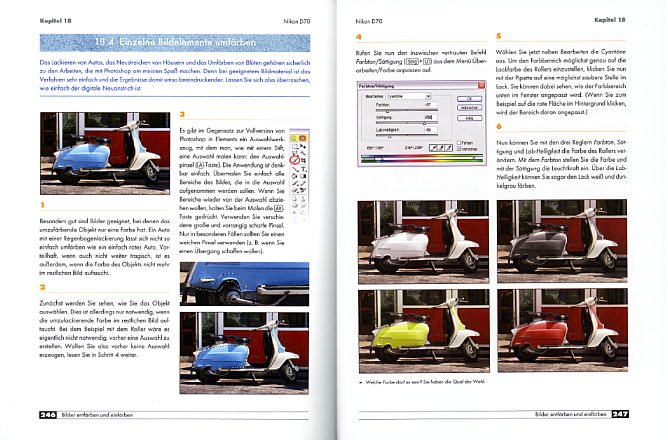This screenshot has height=440, width=668.
Task: Click the red-painted scooter image
Action: point(562,330)
